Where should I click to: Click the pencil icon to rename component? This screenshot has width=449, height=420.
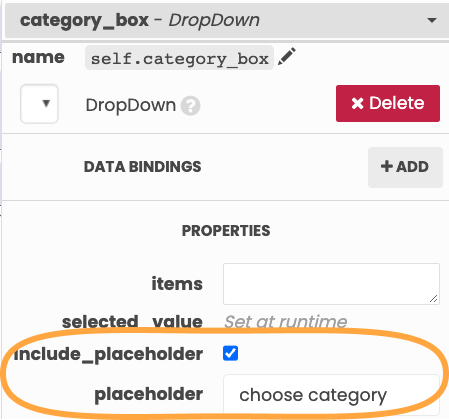[287, 57]
